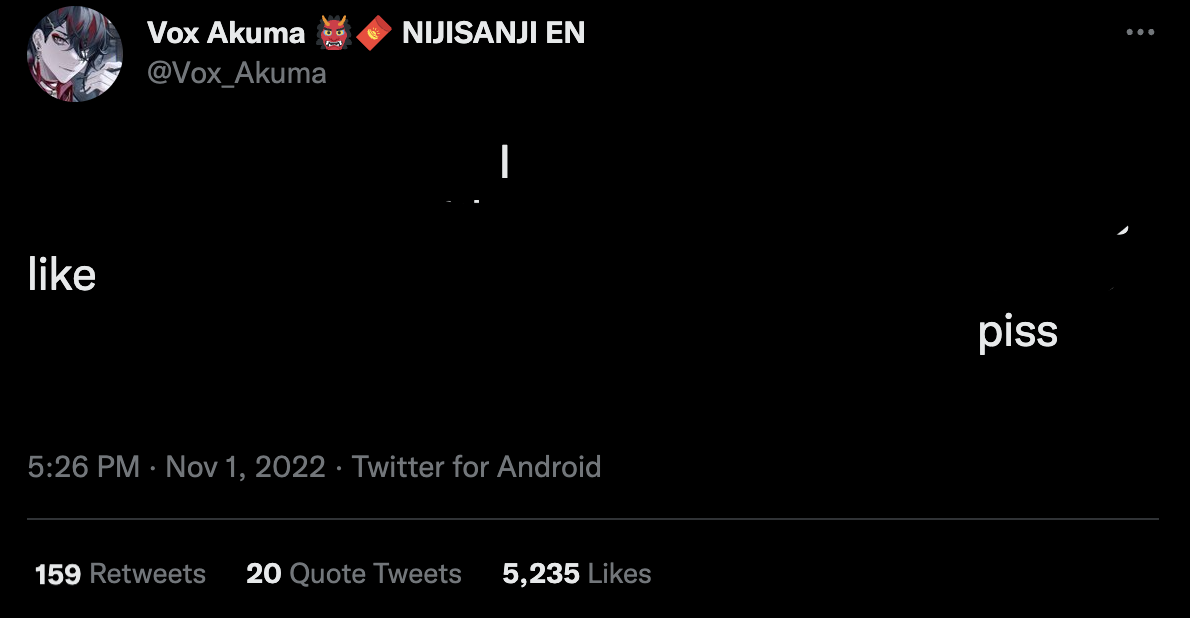The image size is (1190, 618).
Task: Open the Twitter for Android source link
Action: coord(476,466)
